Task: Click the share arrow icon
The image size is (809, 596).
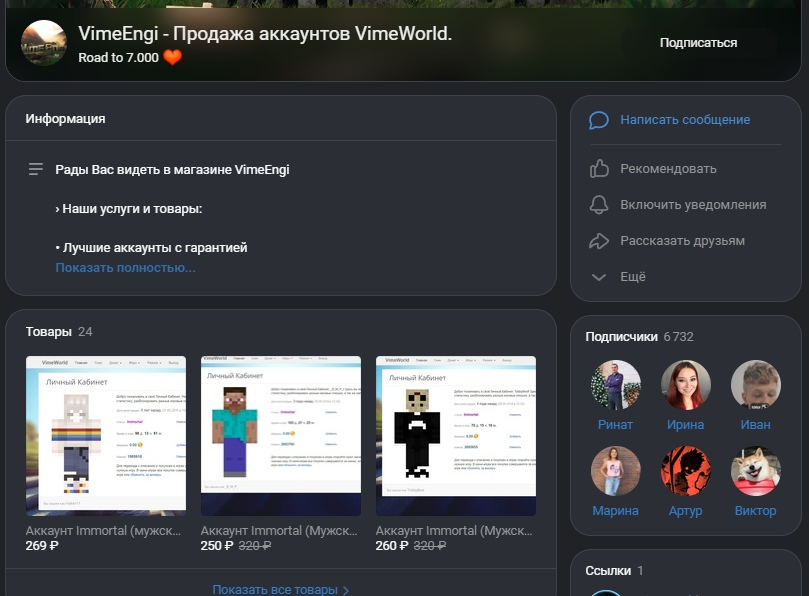Action: coord(599,241)
